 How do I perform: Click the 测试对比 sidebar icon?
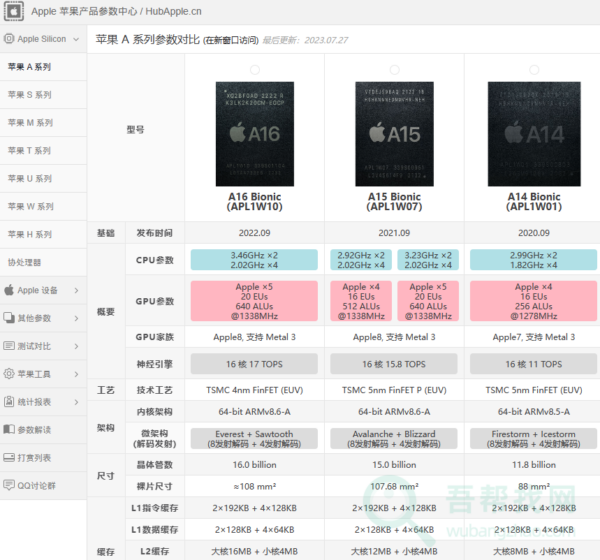(9, 346)
